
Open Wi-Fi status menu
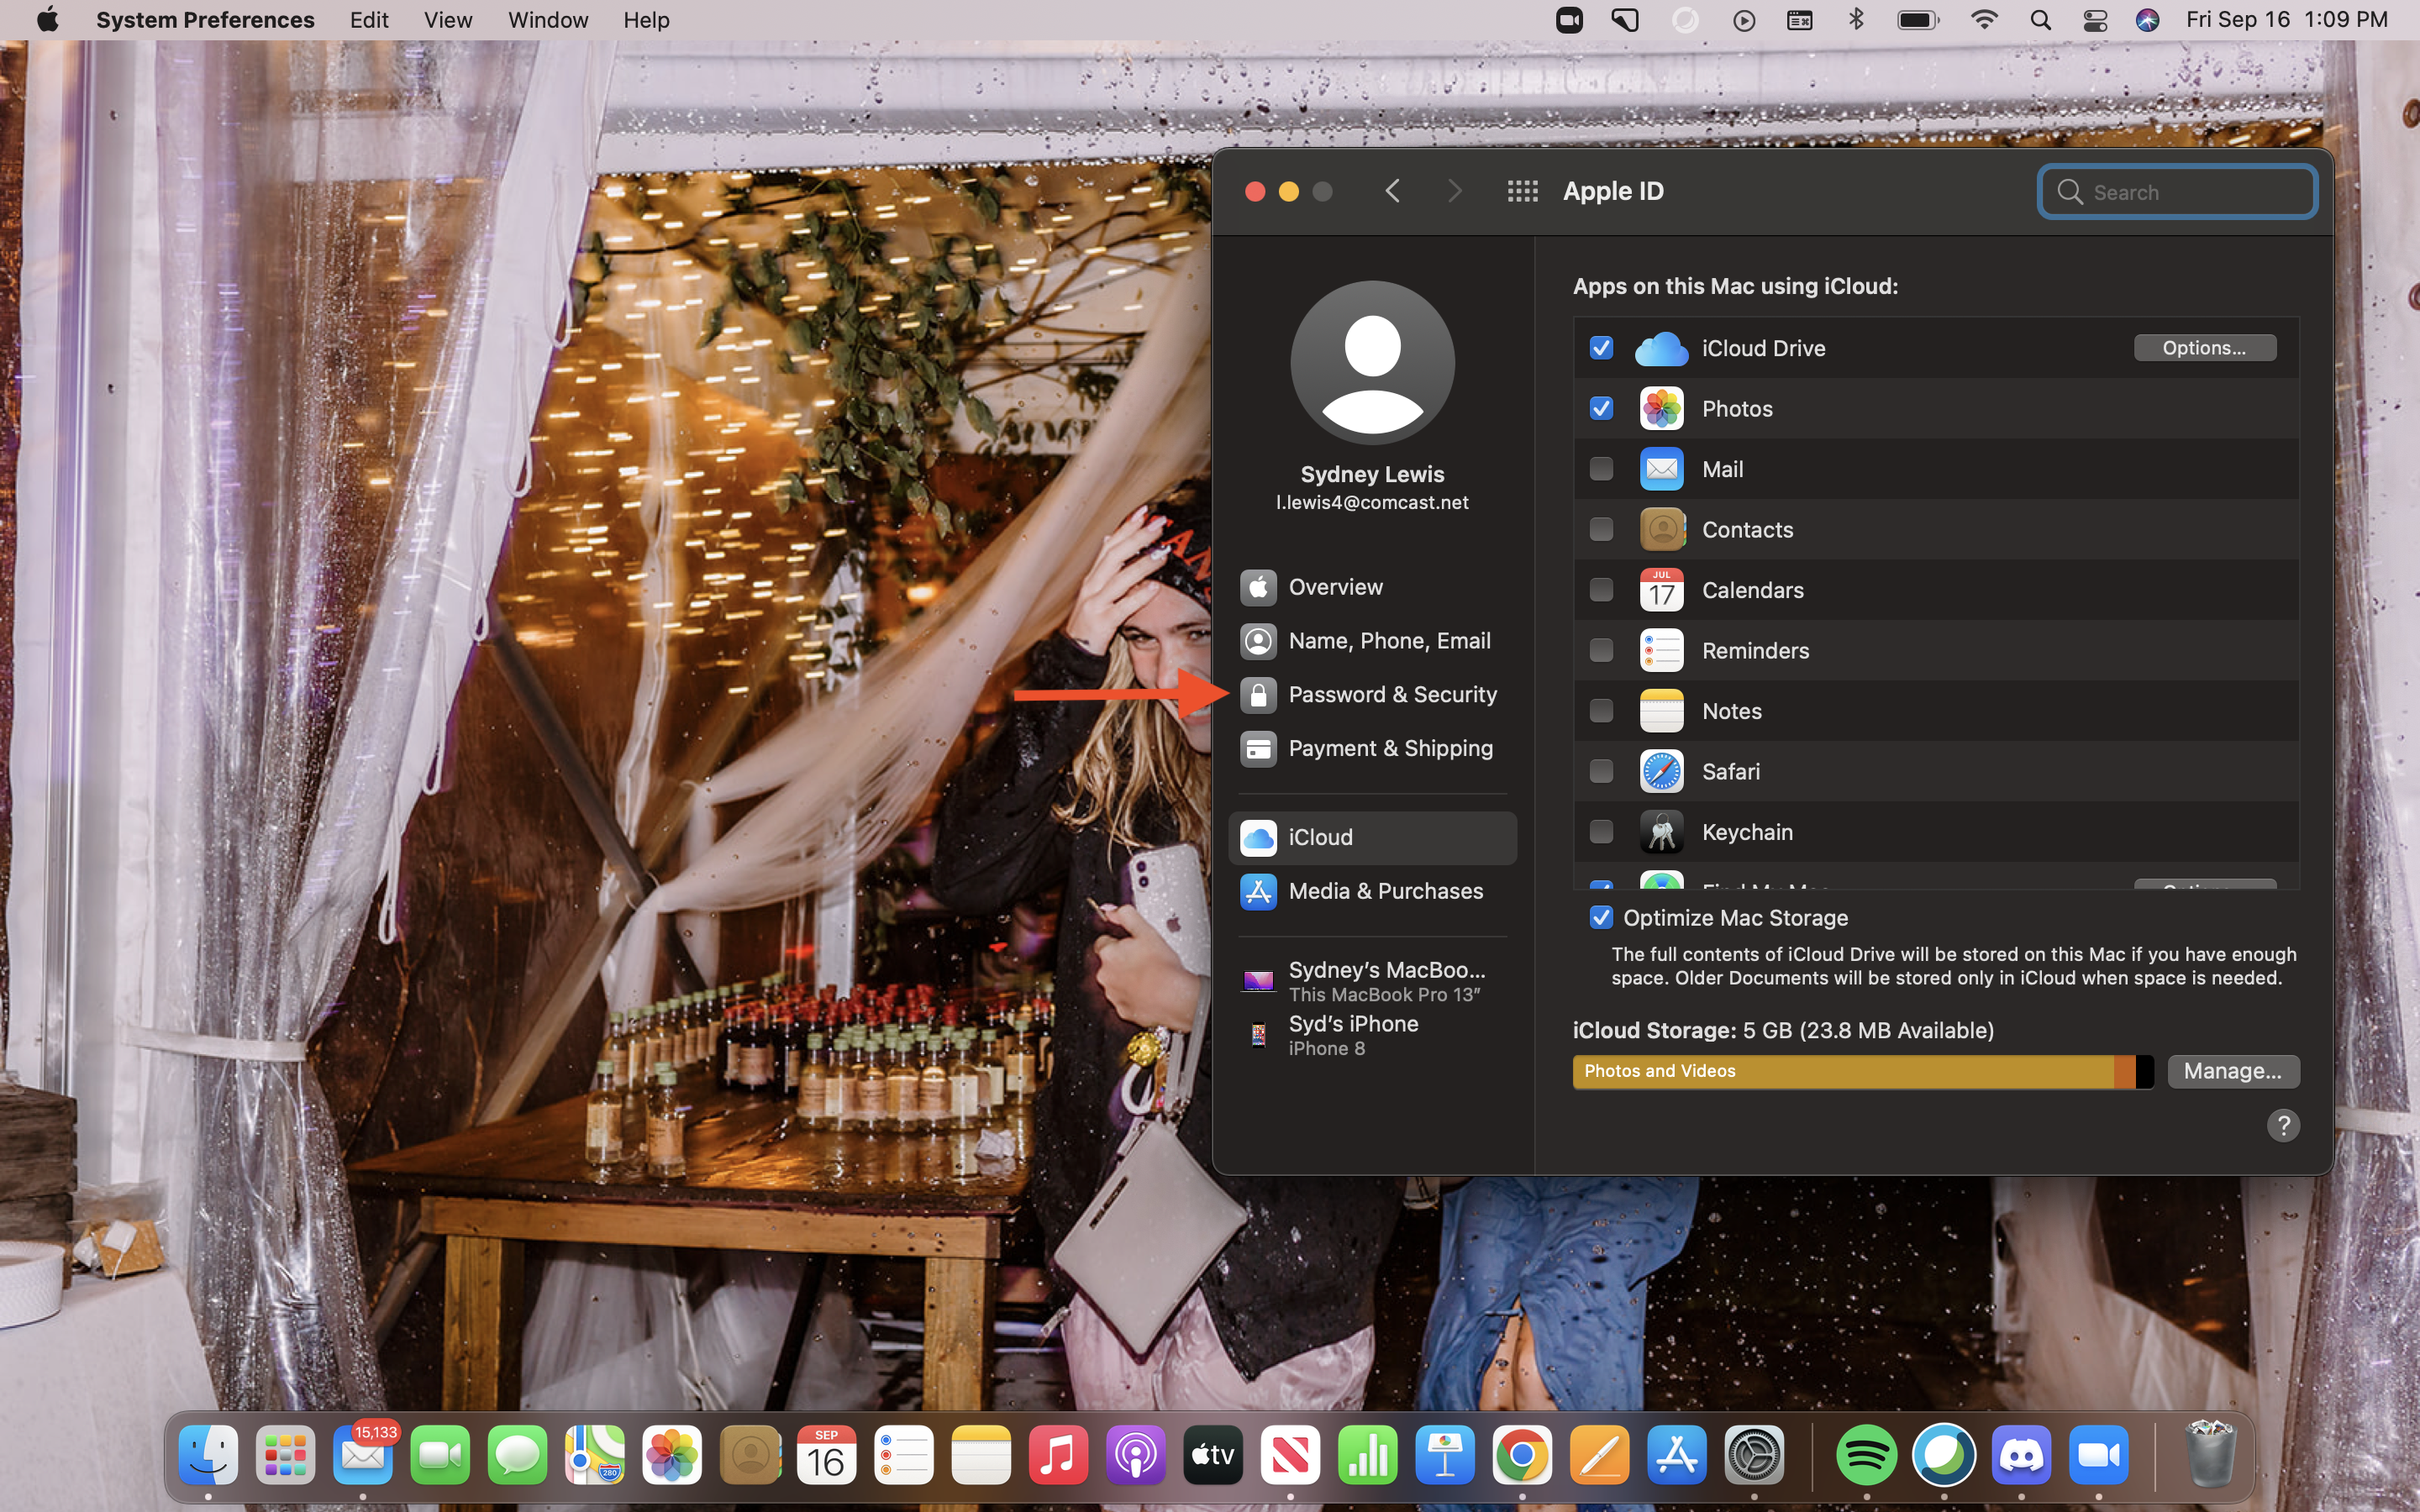point(1984,20)
